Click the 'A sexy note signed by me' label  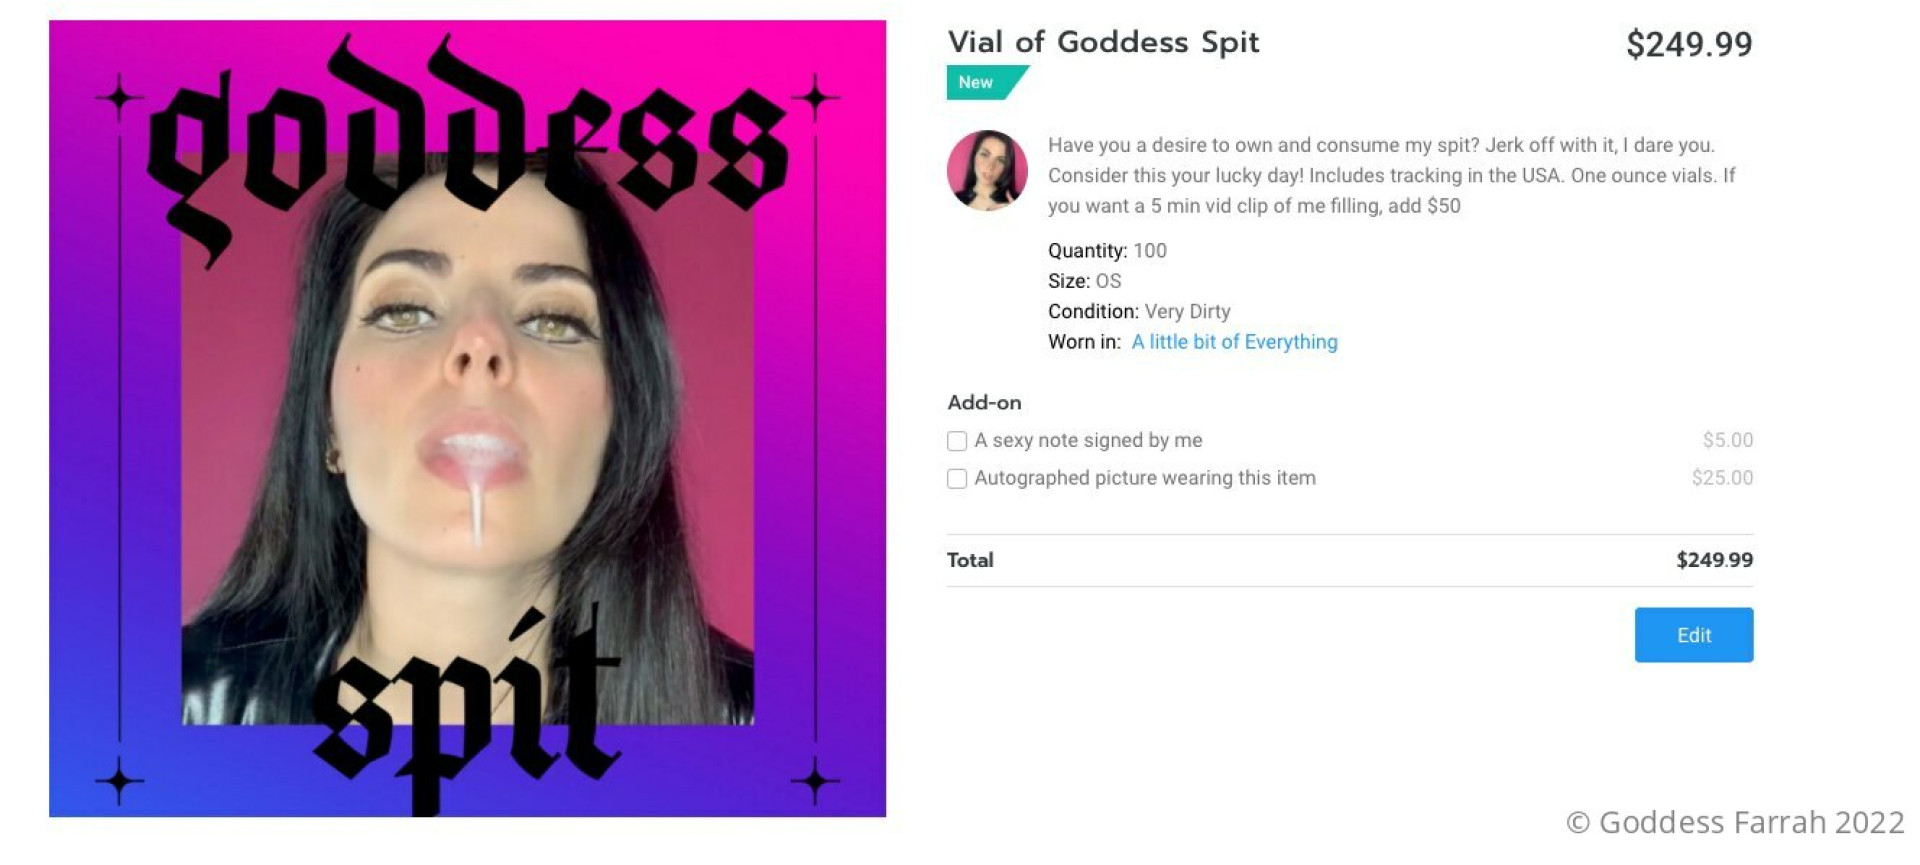click(x=1088, y=440)
